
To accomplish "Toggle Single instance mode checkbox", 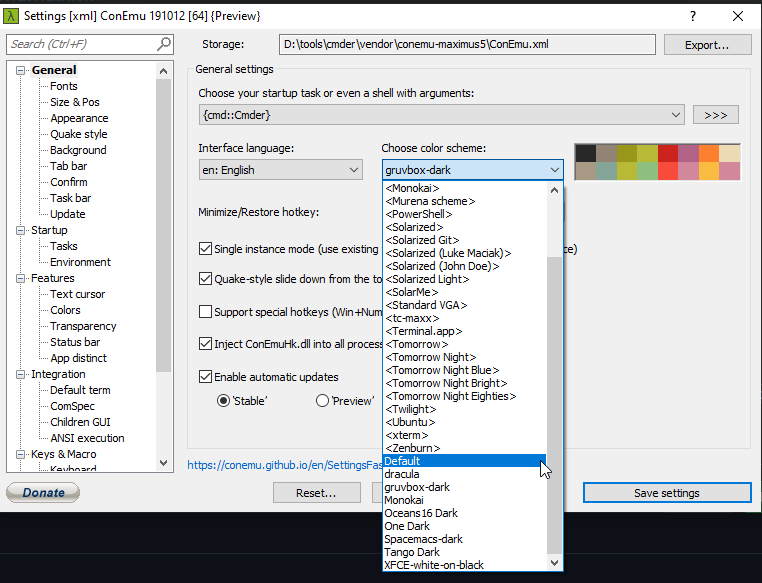I will pyautogui.click(x=206, y=249).
